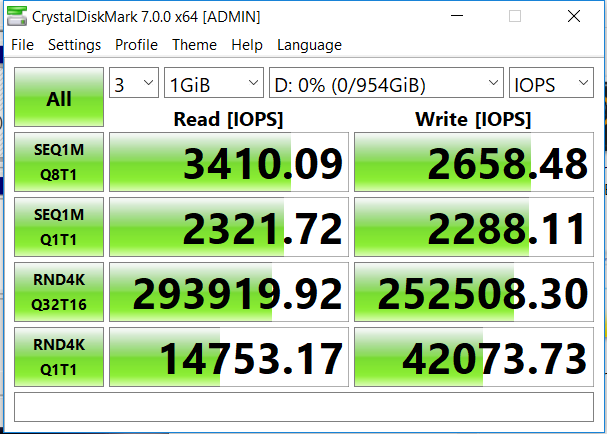Open the Profile menu
This screenshot has width=607, height=434.
pos(136,45)
